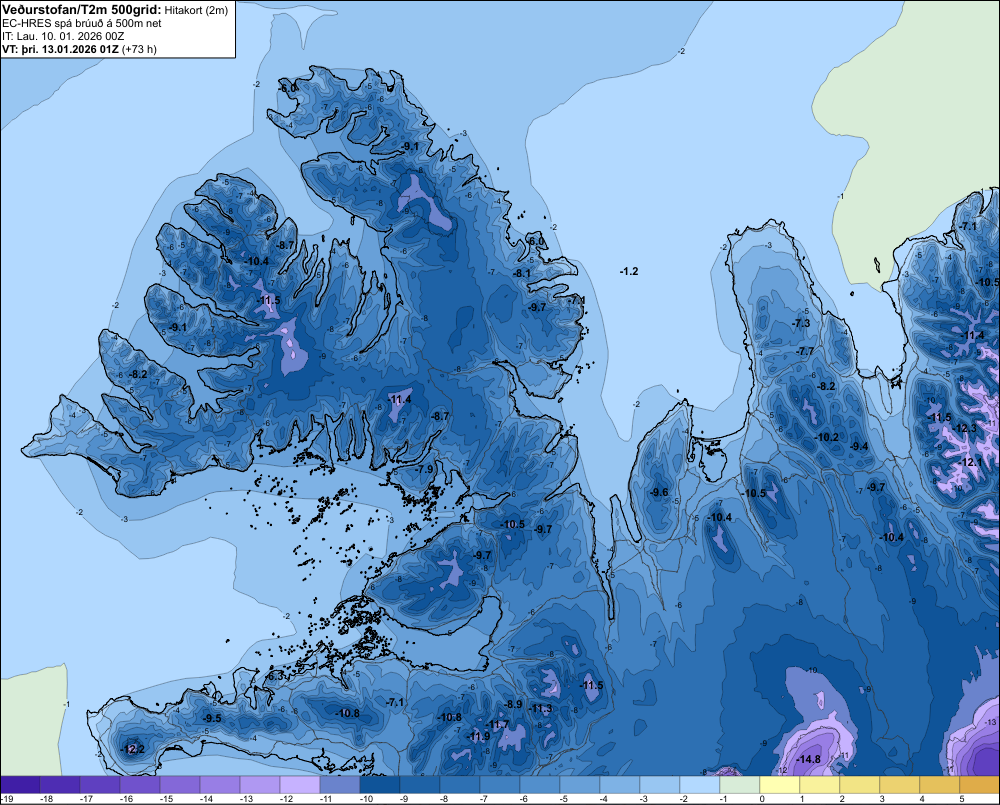Viewport: 1000px width, 805px height.
Task: Pick the orange legend swatch right of 5
Action: pos(980,785)
